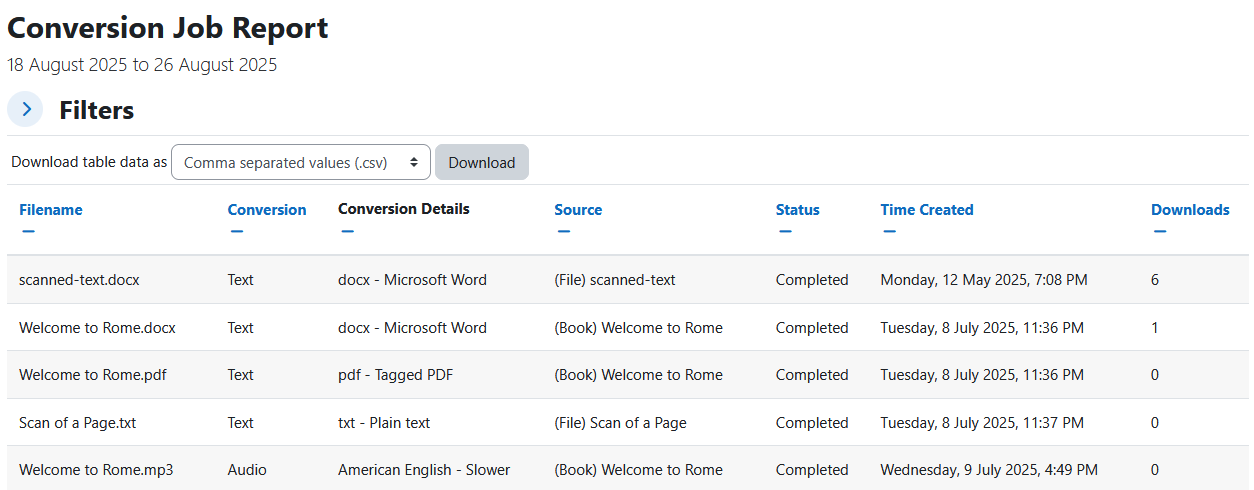Image resolution: width=1254 pixels, height=490 pixels.
Task: Click the Audio conversion type cell
Action: pos(247,470)
